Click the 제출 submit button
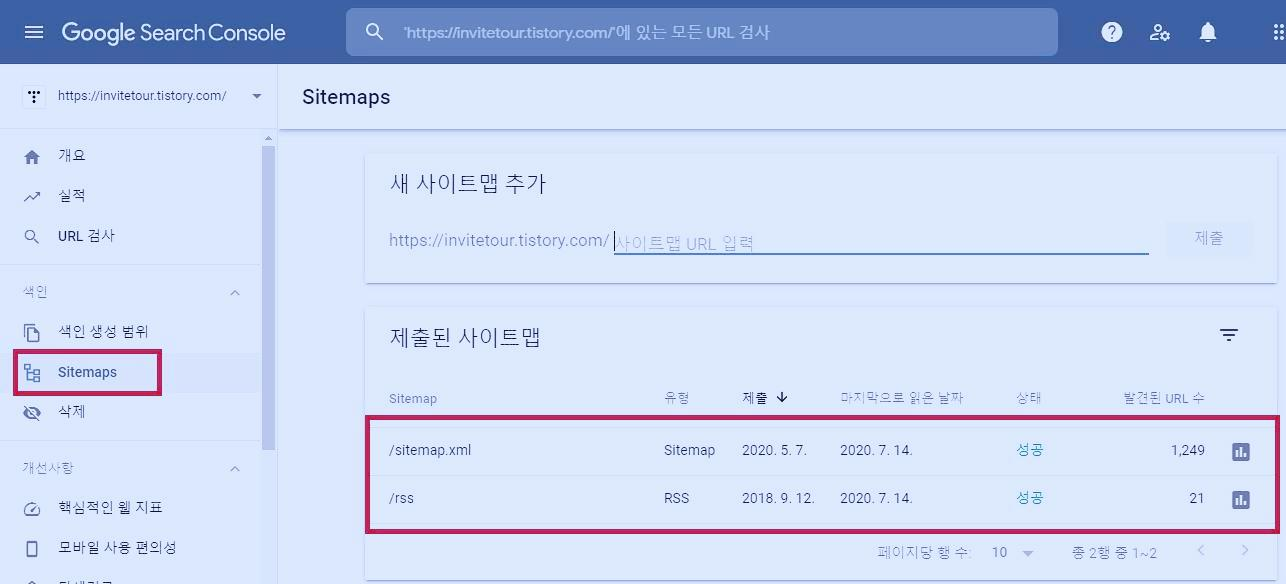The width and height of the screenshot is (1286, 584). point(1209,239)
